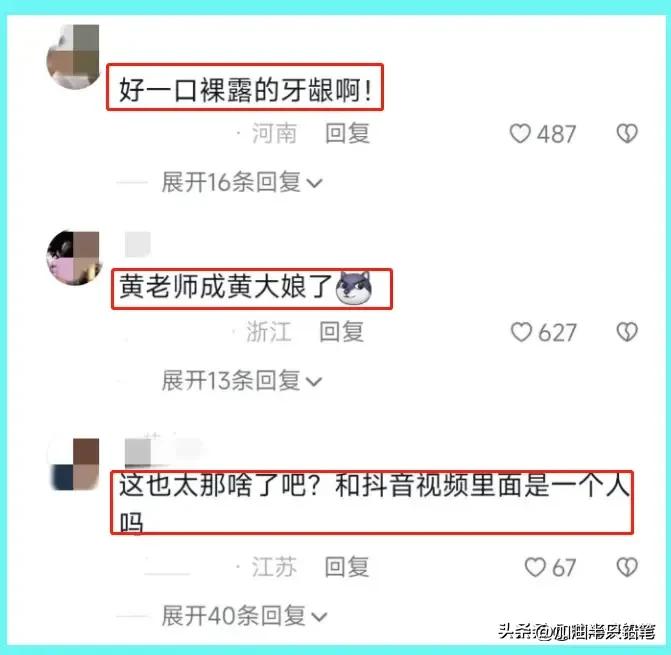Click the husky emoji in second comment
The width and height of the screenshot is (671, 655).
tap(353, 287)
